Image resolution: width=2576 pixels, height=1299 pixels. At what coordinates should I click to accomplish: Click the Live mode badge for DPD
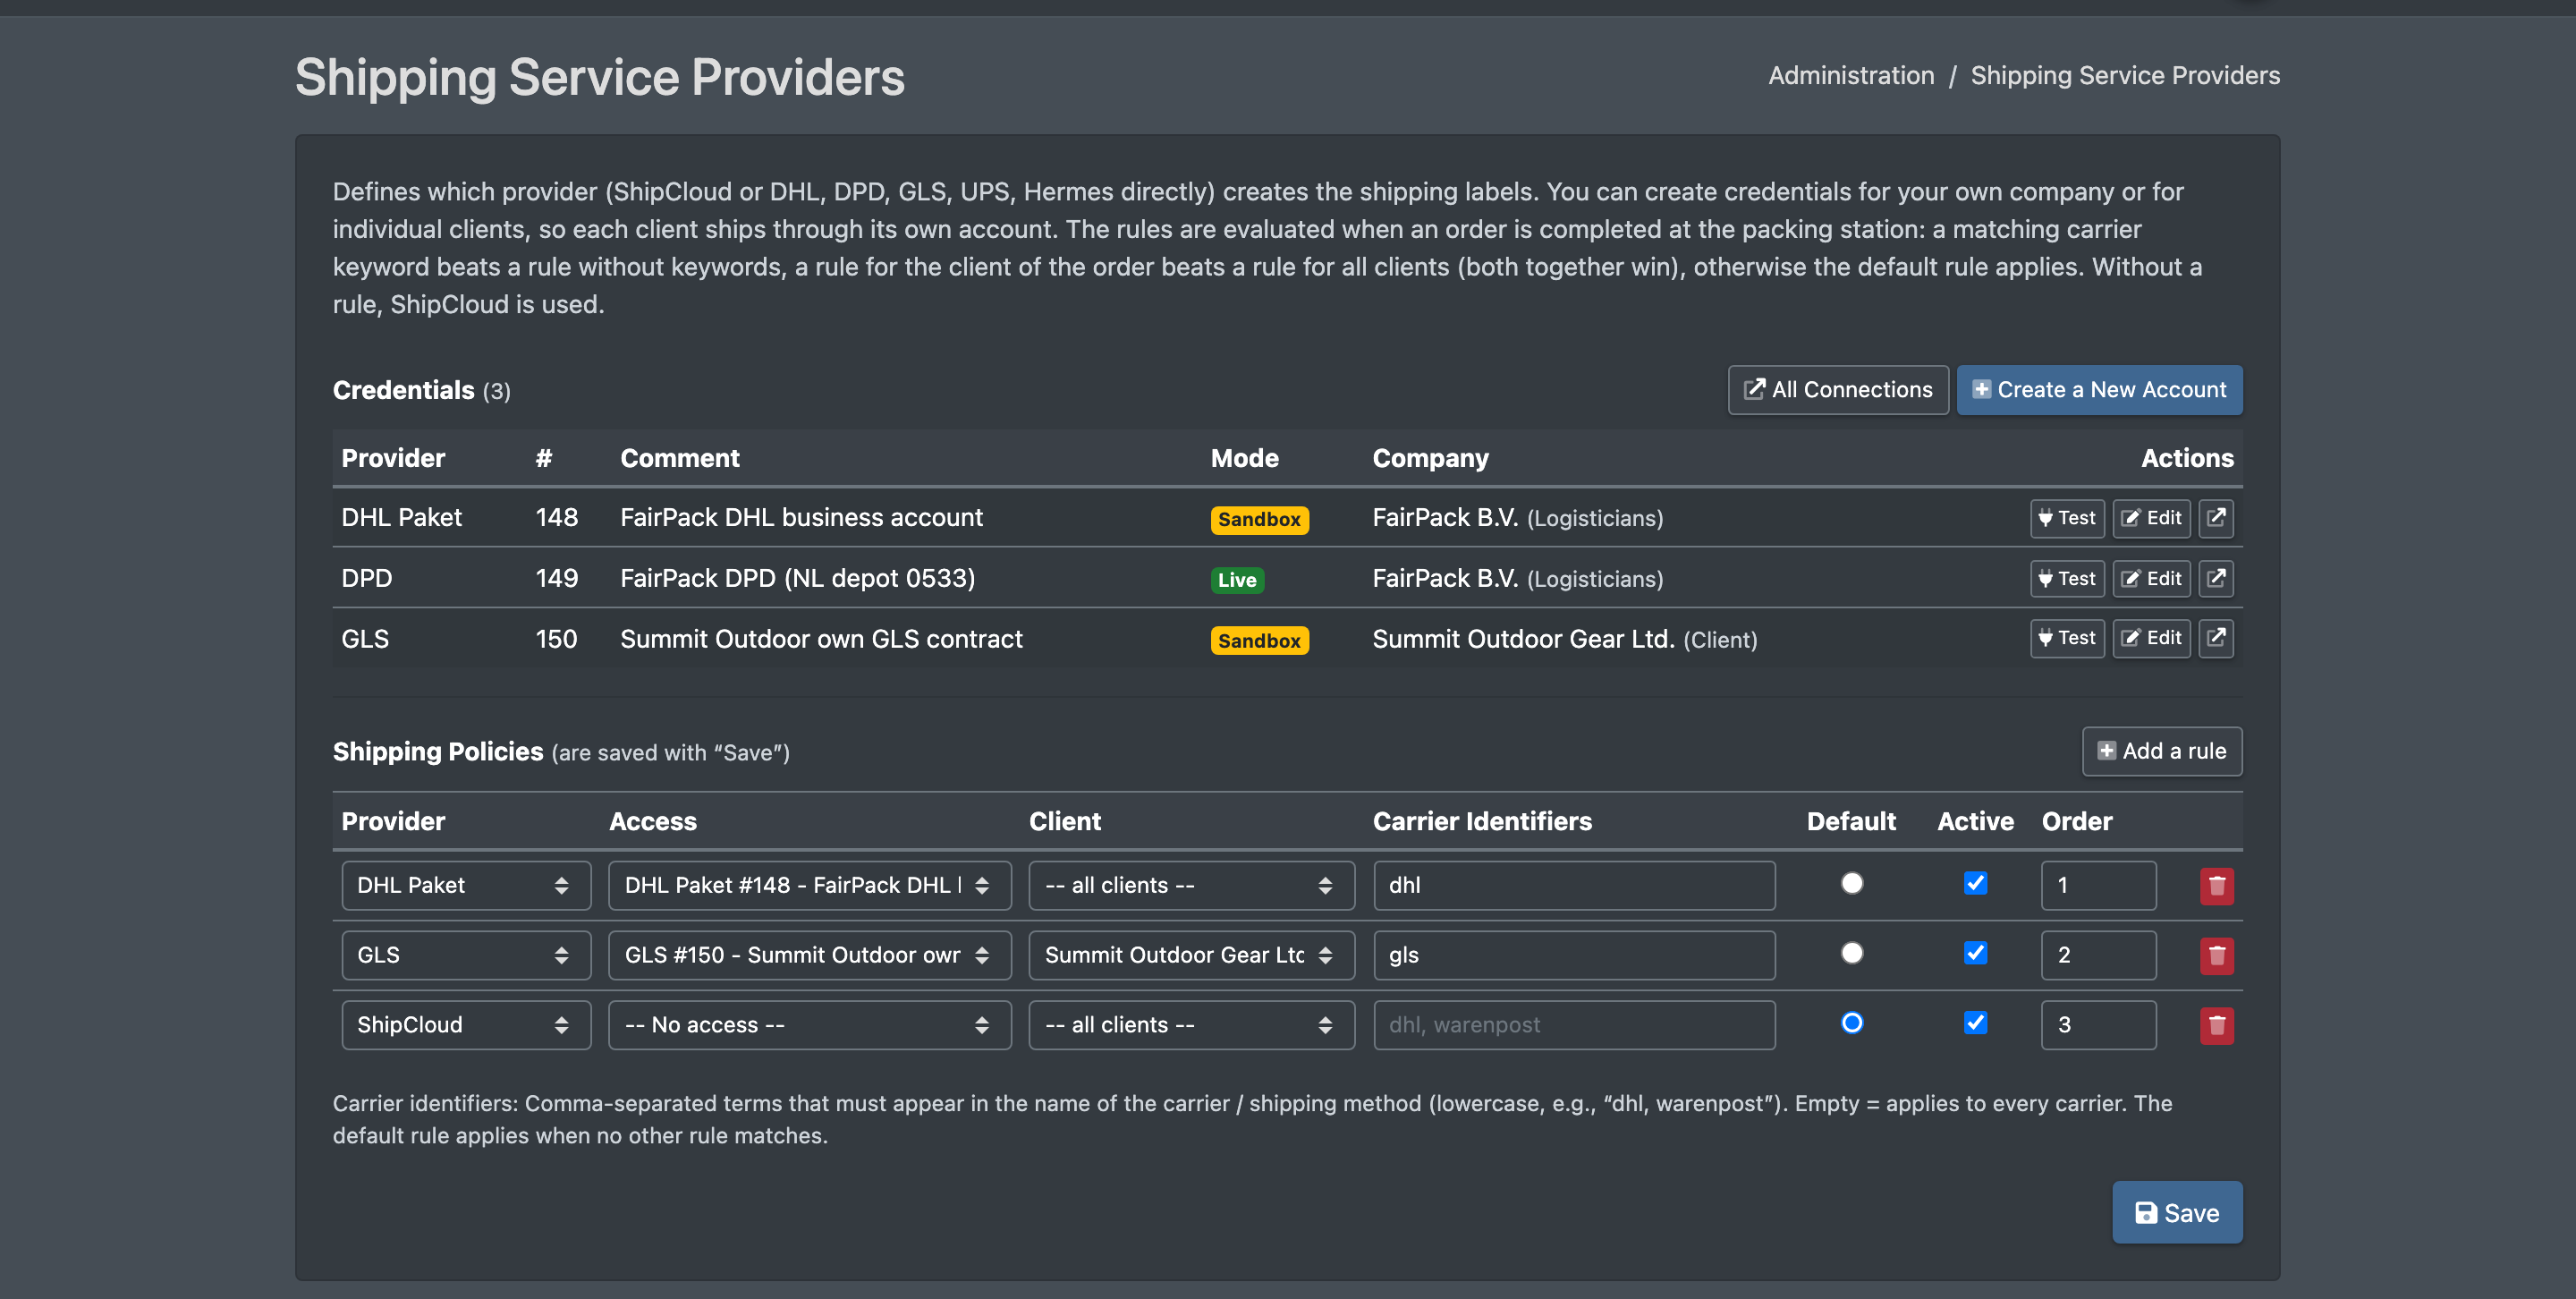(x=1237, y=580)
